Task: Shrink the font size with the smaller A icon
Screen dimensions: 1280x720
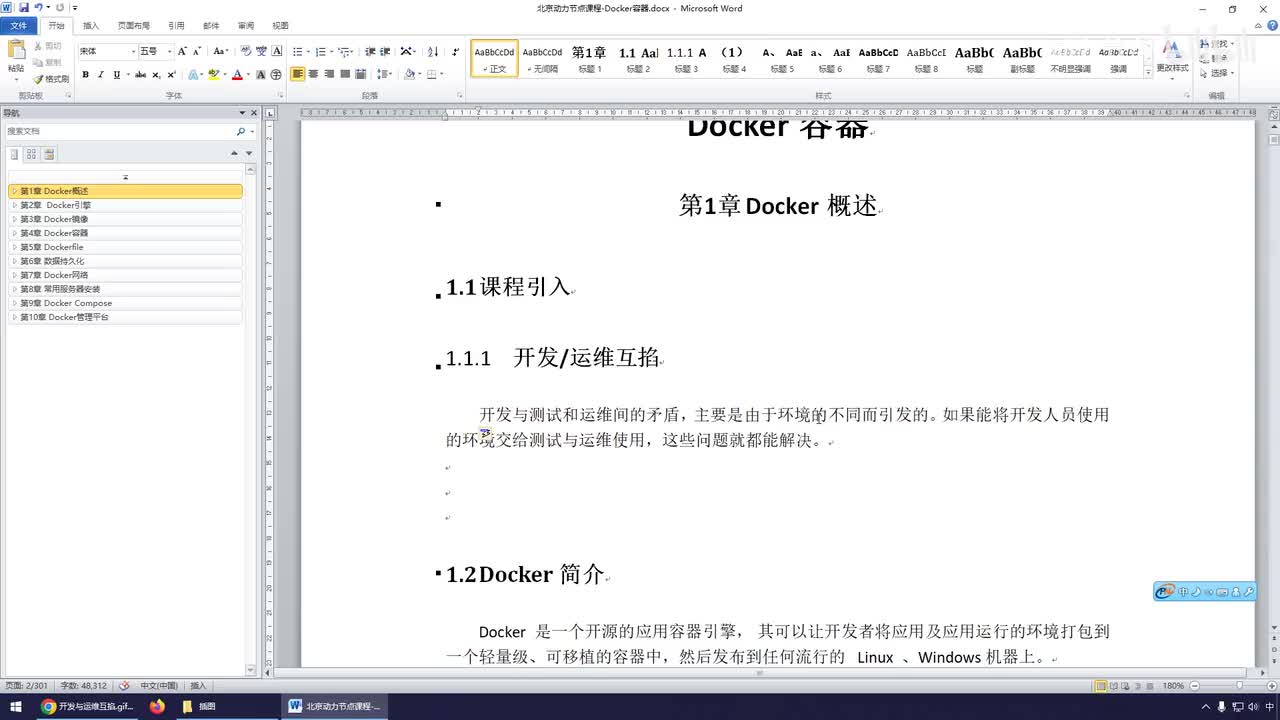Action: tap(197, 51)
